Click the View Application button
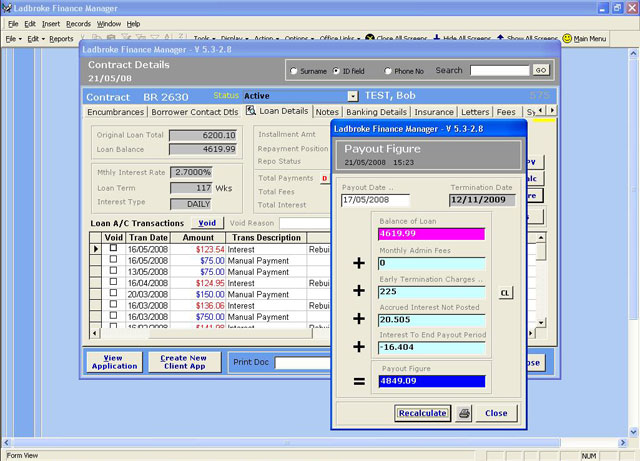 [x=114, y=362]
